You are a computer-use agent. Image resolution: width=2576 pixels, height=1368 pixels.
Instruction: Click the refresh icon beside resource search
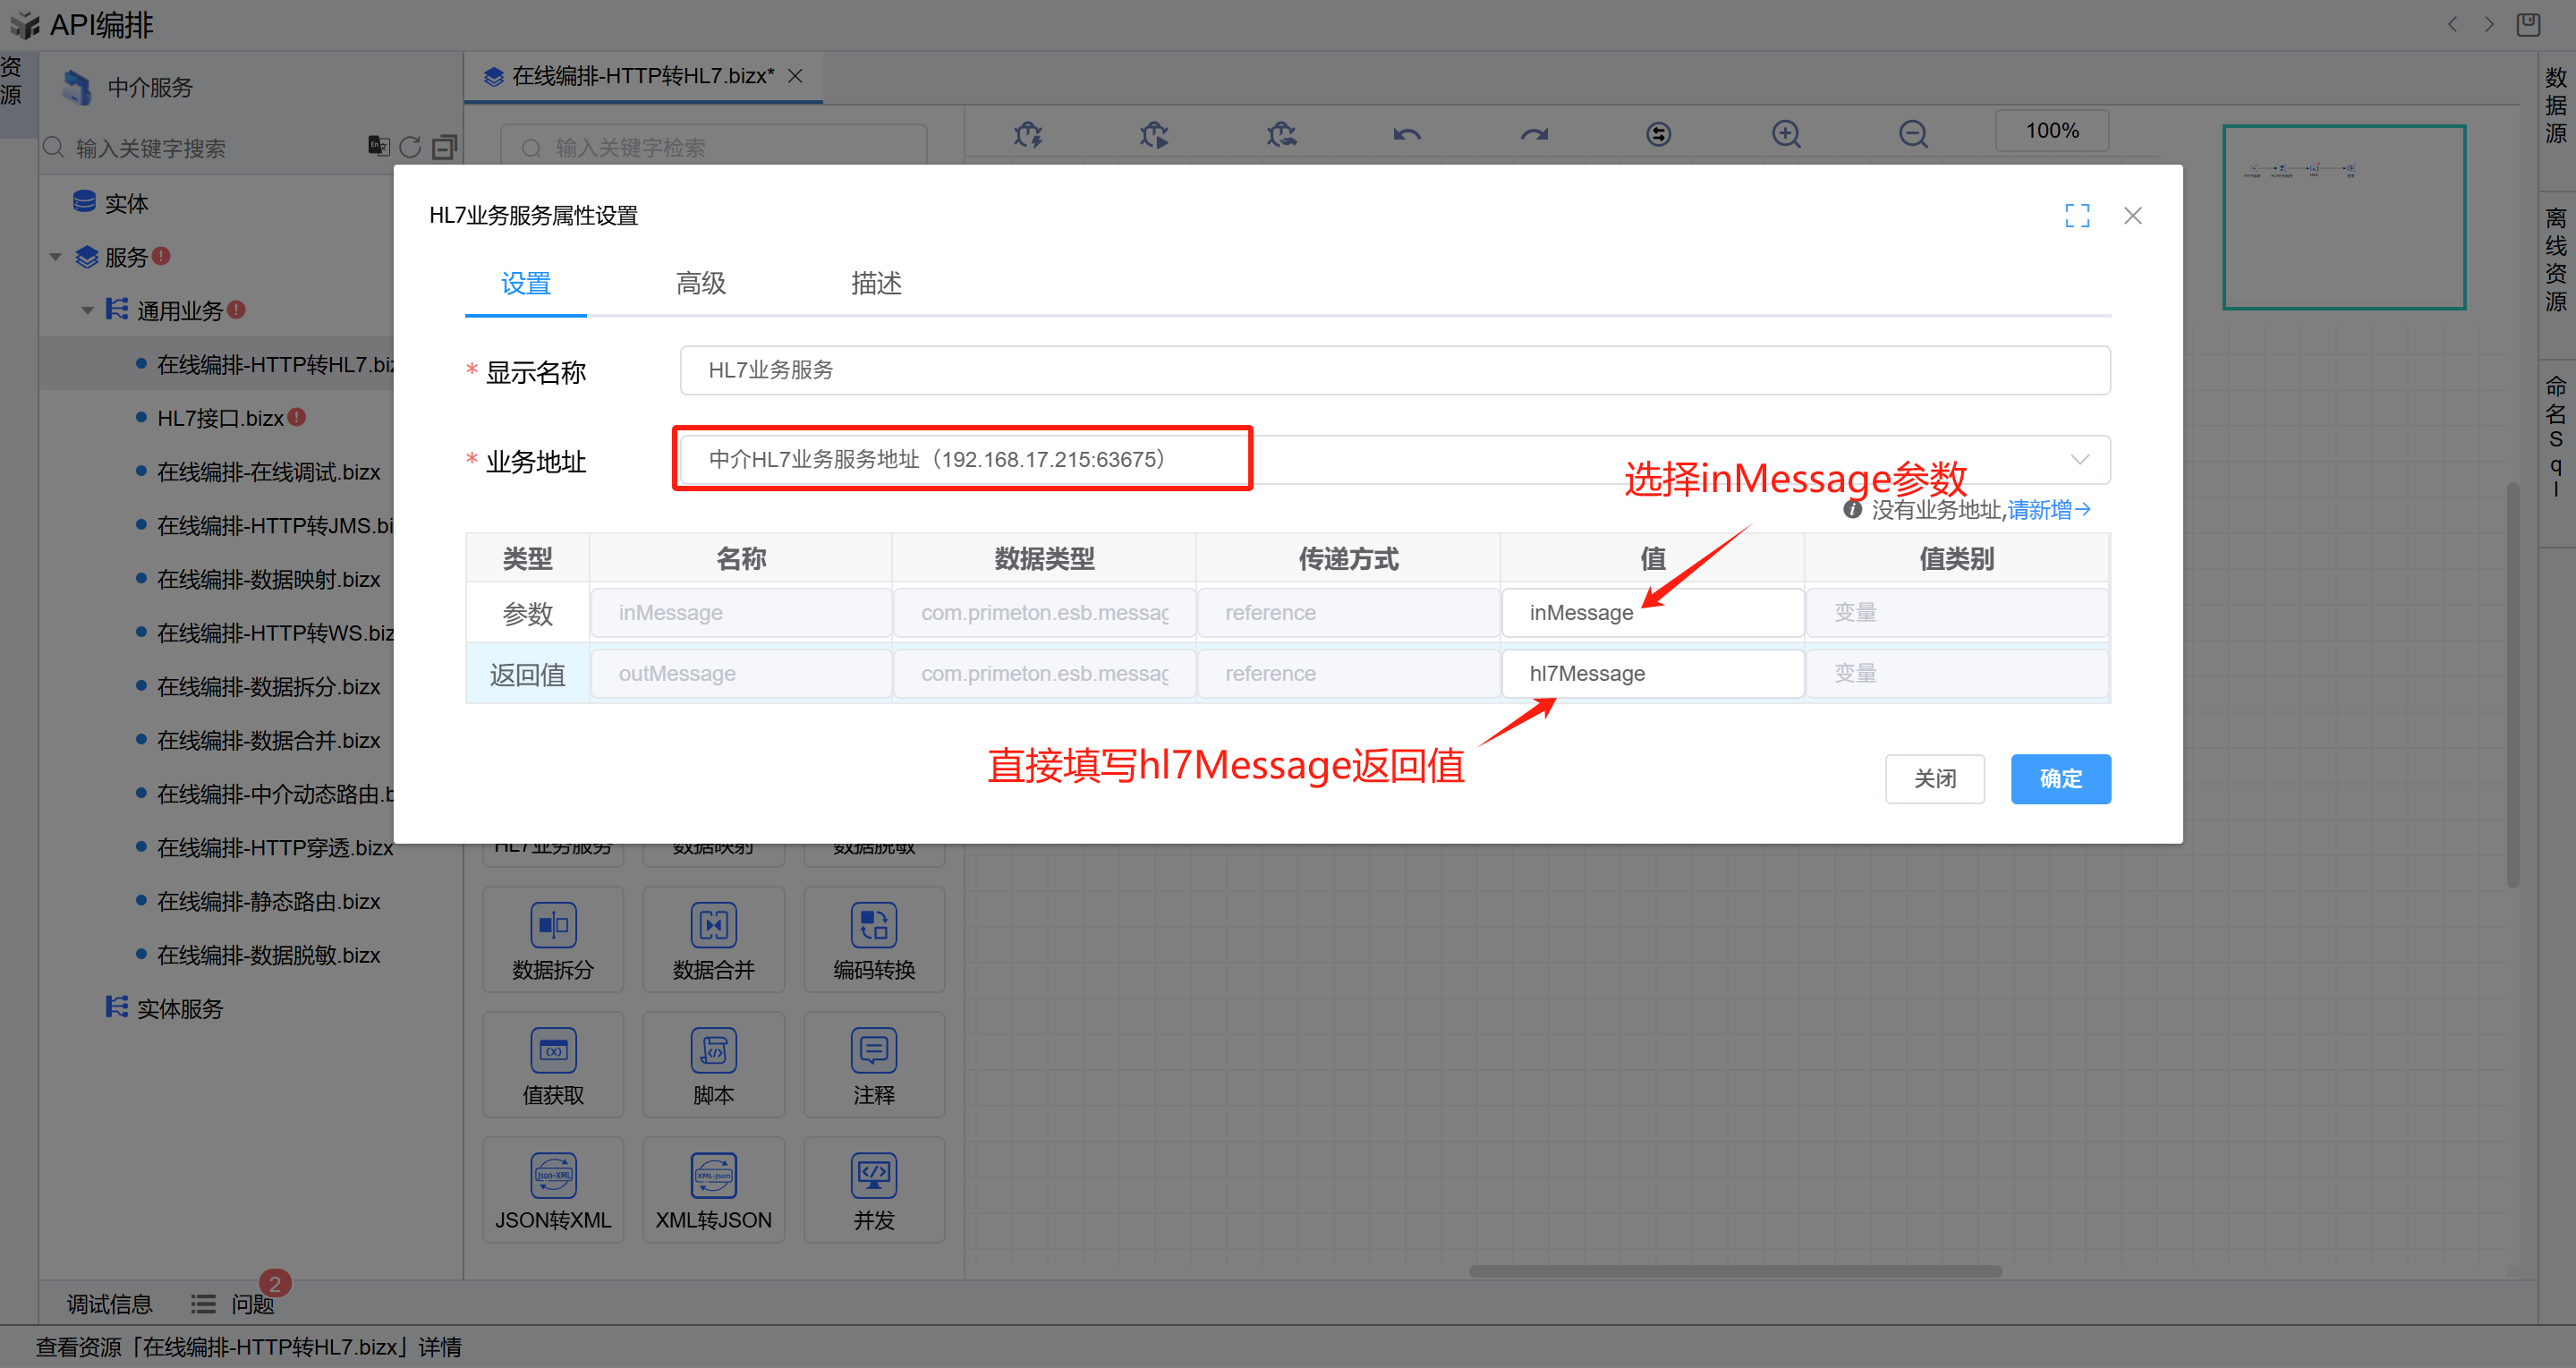point(410,147)
